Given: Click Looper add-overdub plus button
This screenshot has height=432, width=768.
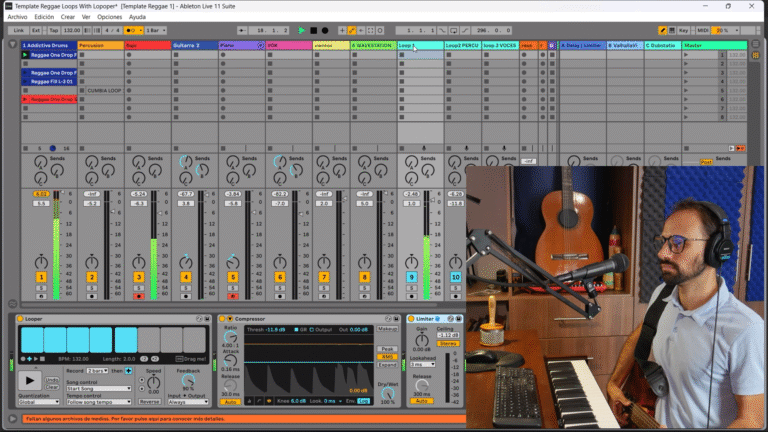Looking at the screenshot, I should pyautogui.click(x=129, y=370).
